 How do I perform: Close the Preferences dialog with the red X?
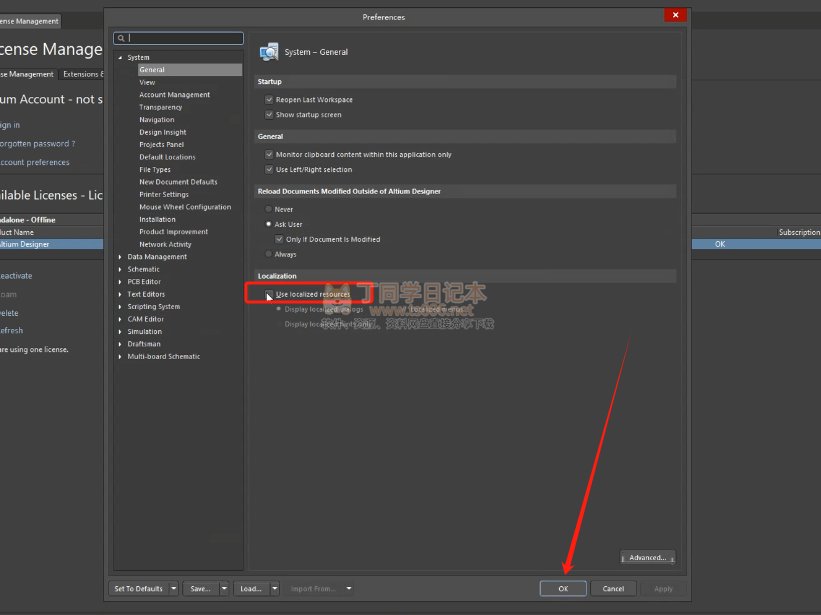(675, 15)
